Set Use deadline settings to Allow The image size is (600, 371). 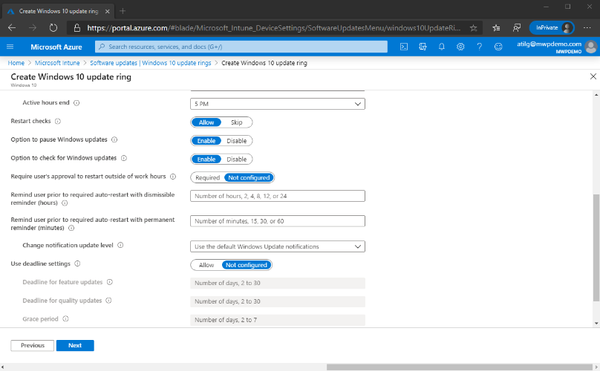[206, 265]
